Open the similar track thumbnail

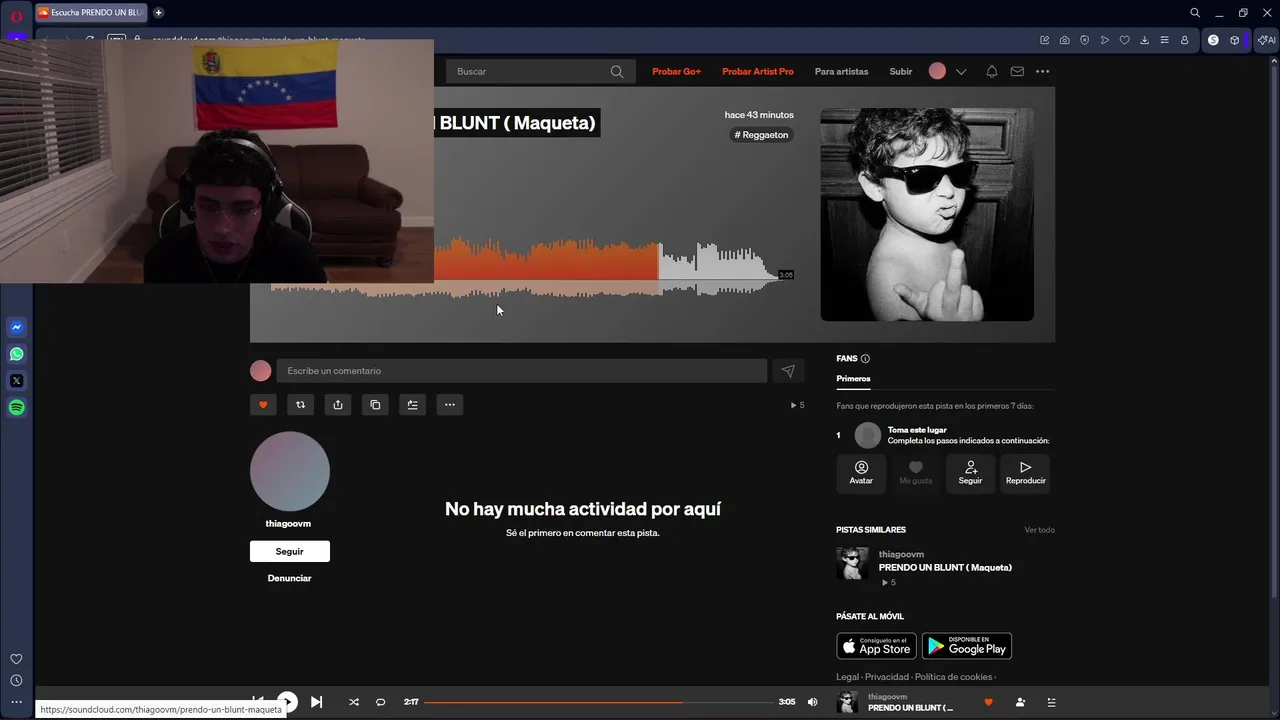[853, 564]
